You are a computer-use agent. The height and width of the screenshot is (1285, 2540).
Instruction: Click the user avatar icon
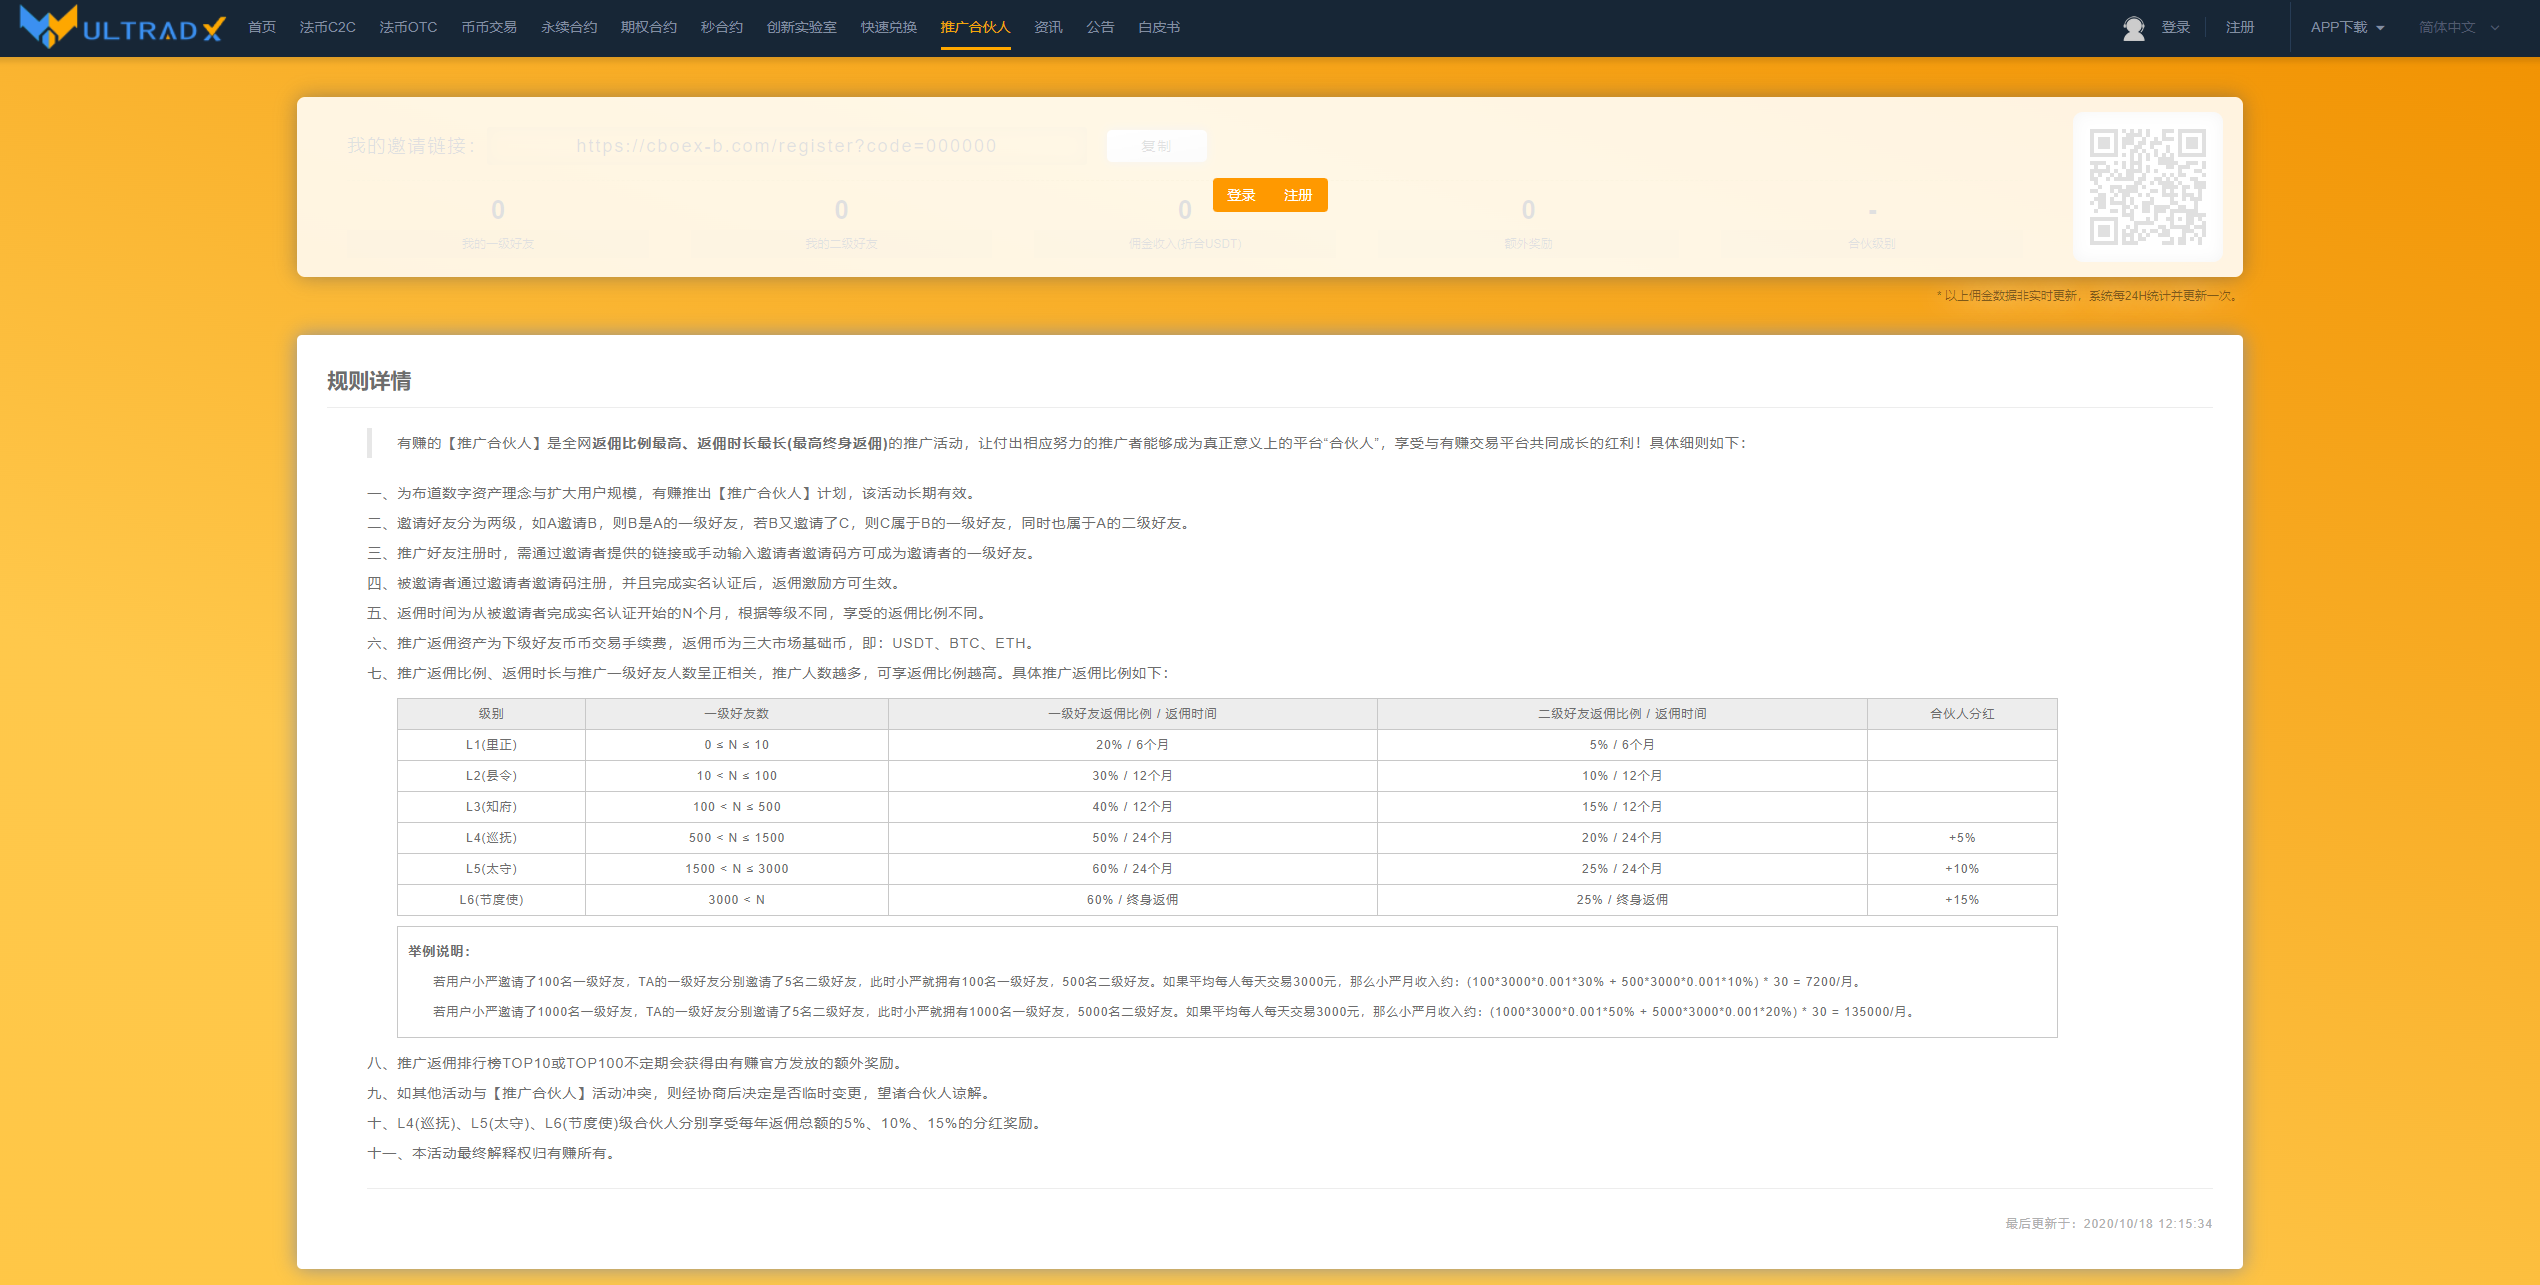click(x=2133, y=28)
